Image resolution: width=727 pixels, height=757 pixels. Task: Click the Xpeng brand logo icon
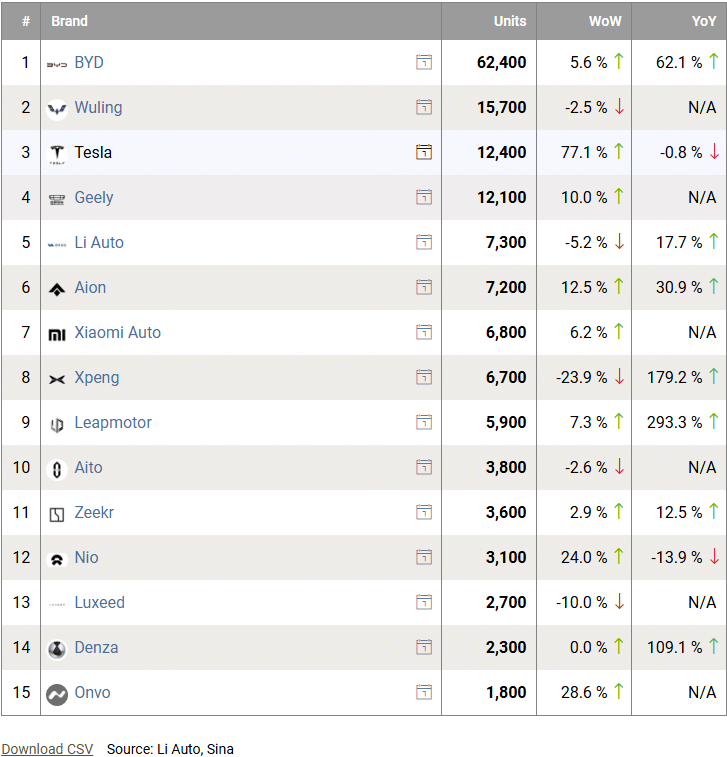coord(57,378)
